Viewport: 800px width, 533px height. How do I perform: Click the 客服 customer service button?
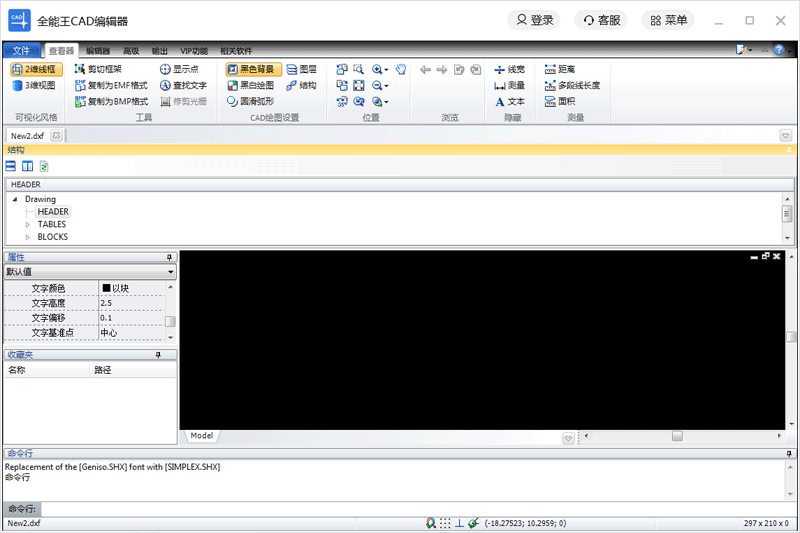coord(601,20)
